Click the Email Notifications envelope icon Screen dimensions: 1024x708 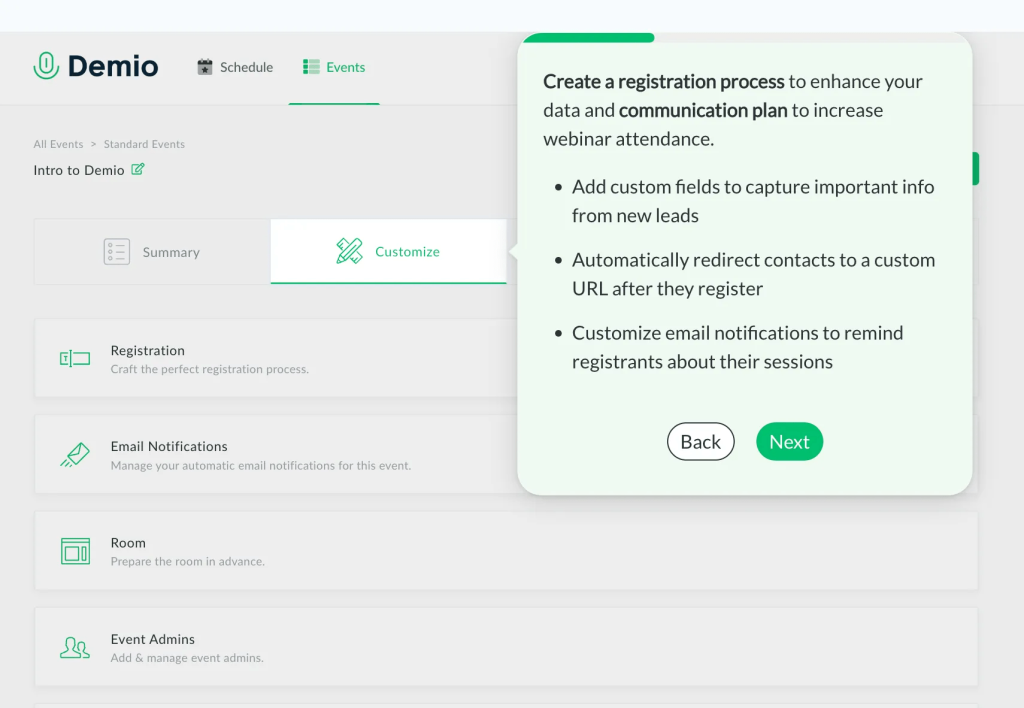point(75,455)
